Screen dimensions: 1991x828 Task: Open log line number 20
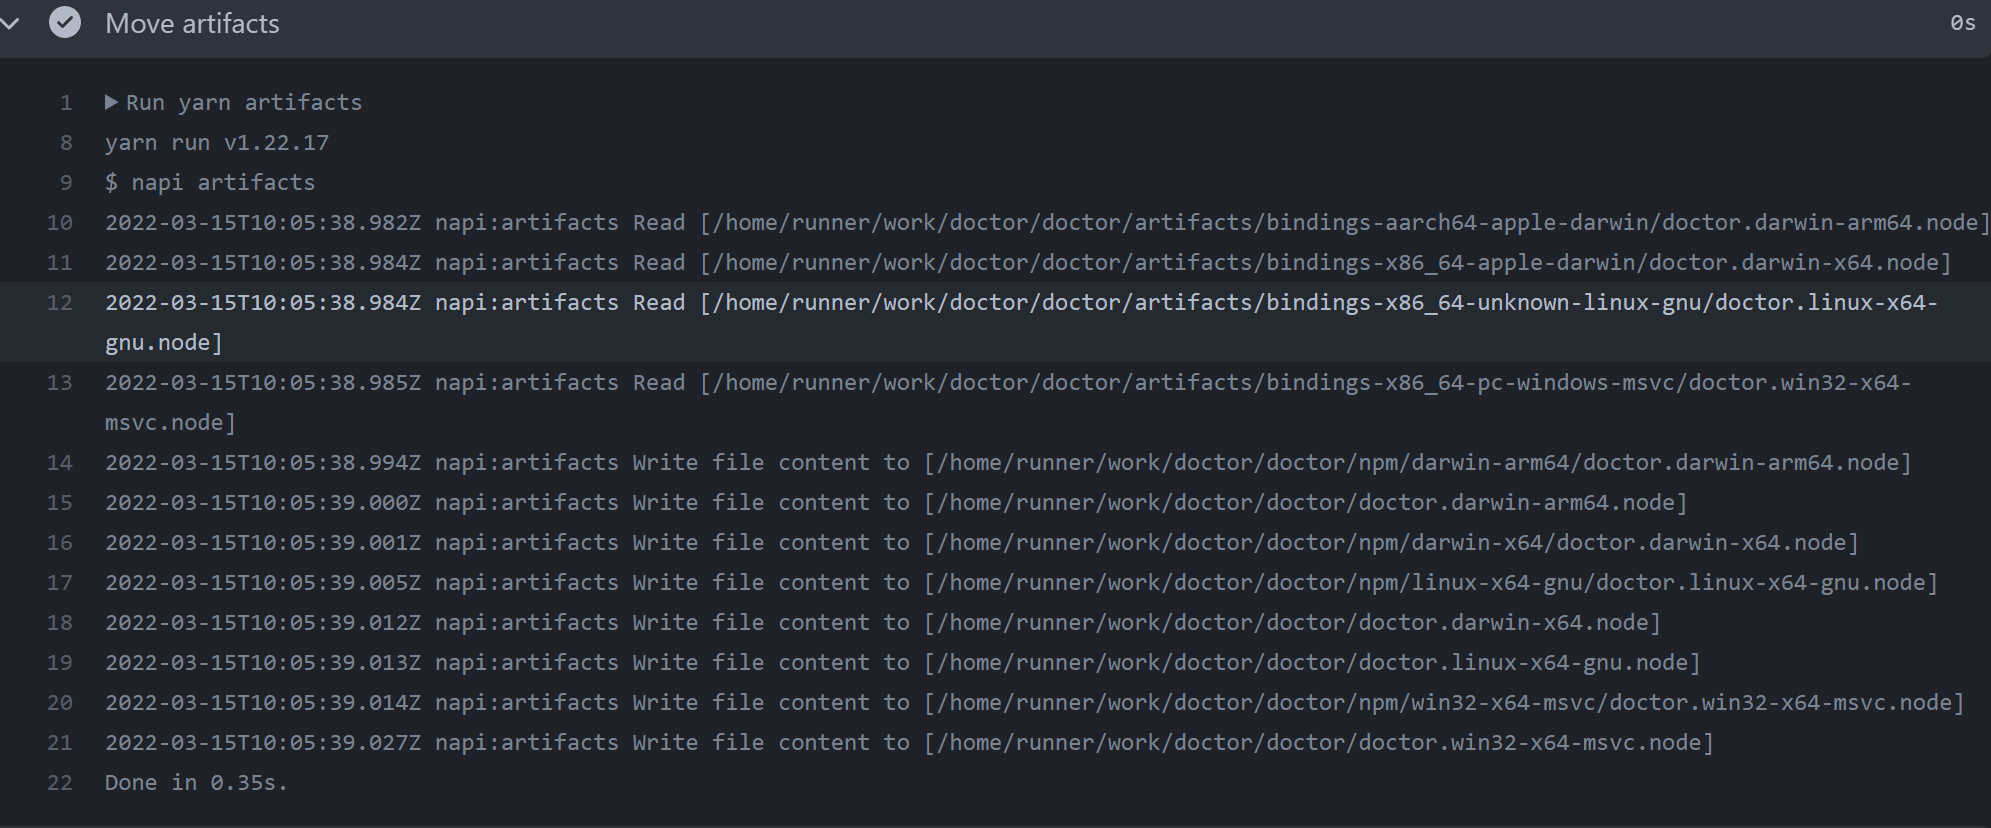(x=60, y=702)
